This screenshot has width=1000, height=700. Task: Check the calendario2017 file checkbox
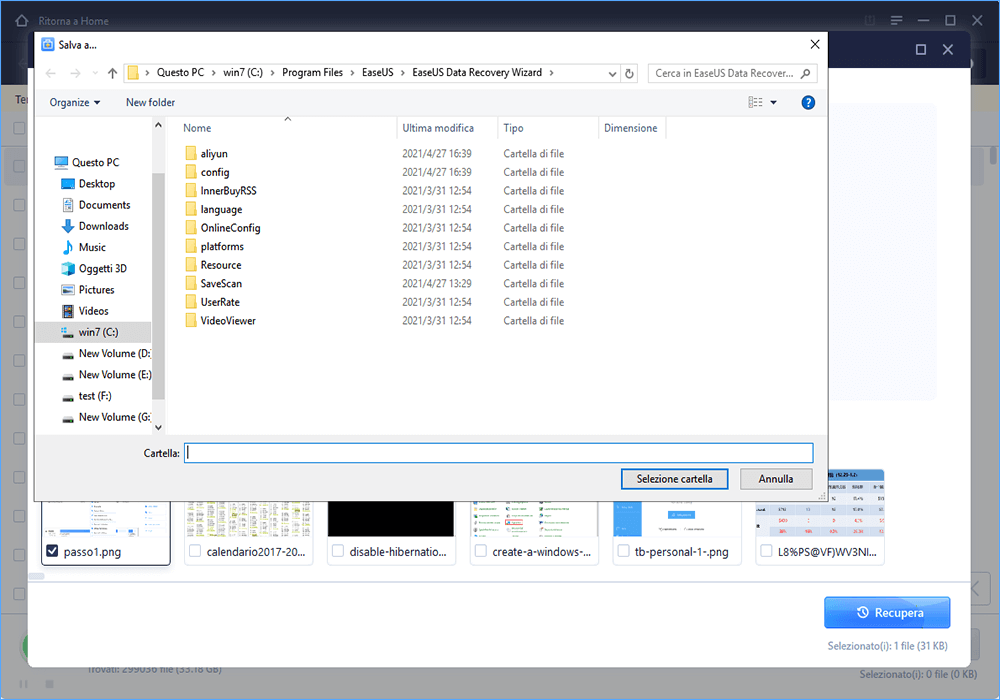click(195, 552)
